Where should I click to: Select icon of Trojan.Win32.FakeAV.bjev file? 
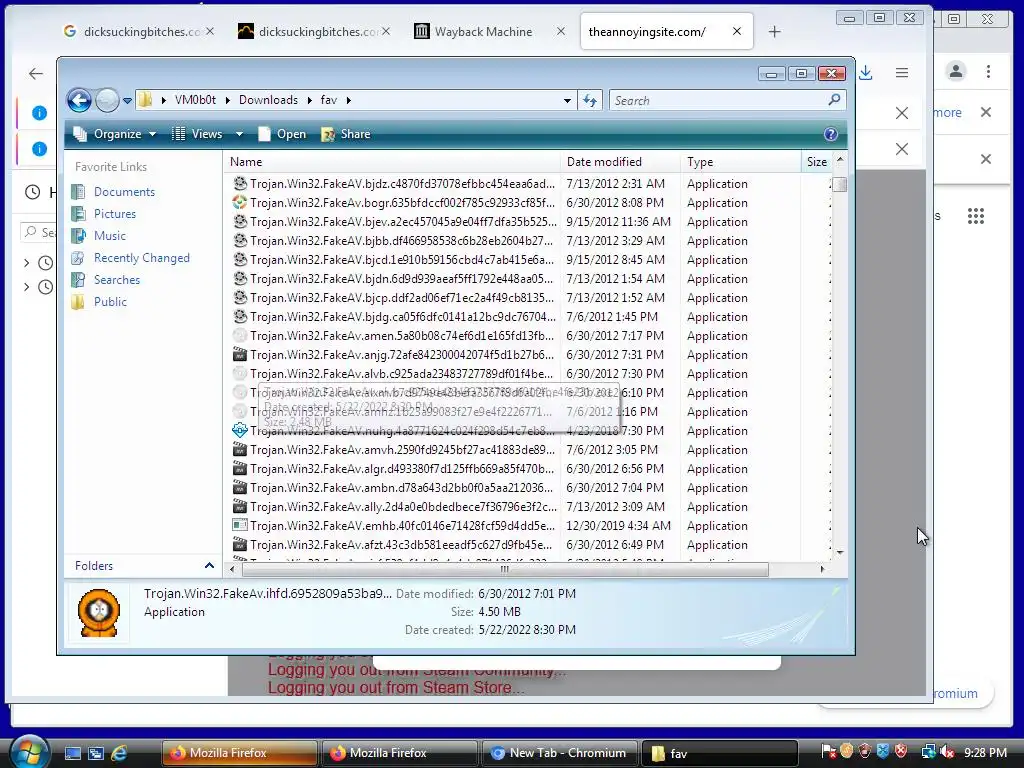coord(240,221)
